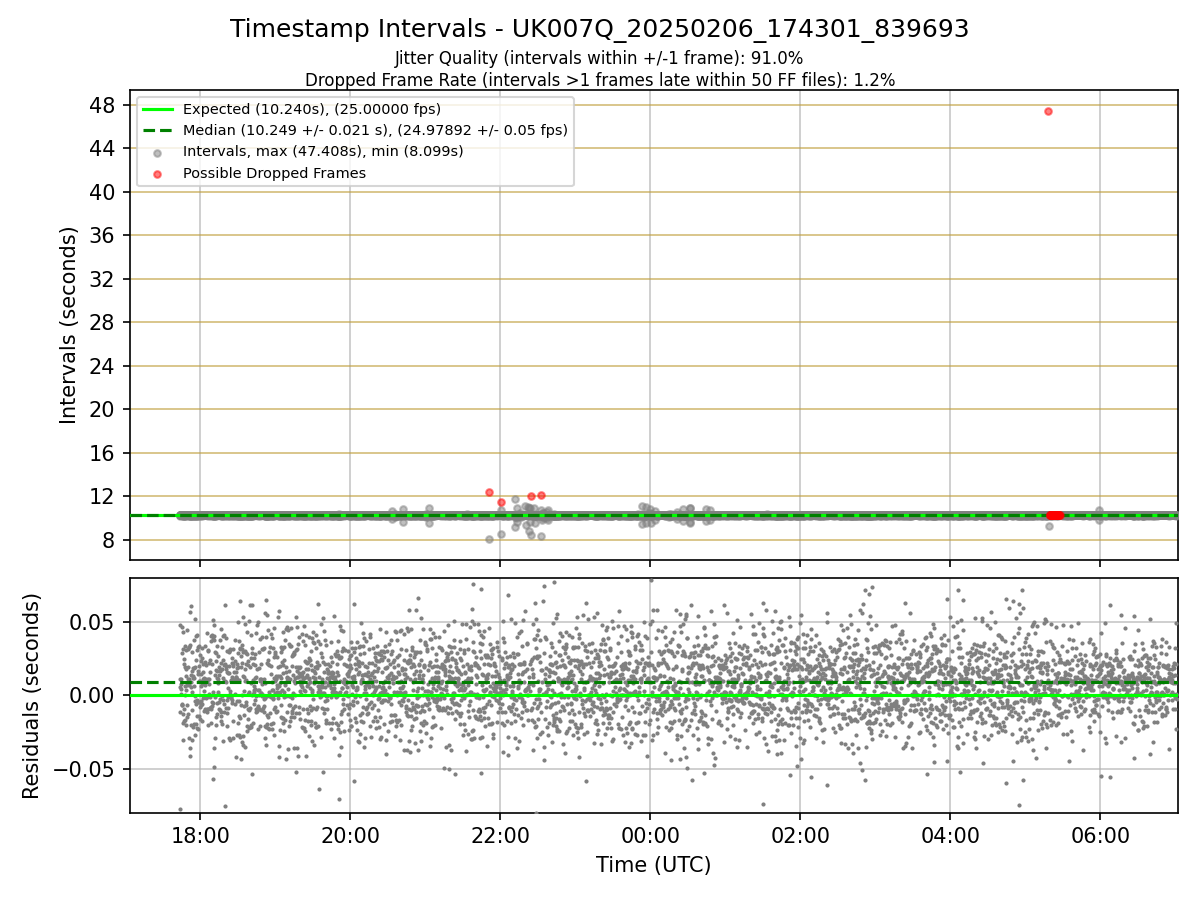This screenshot has height=900, width=1200.
Task: Click the y-axis tick label '40'
Action: (103, 192)
